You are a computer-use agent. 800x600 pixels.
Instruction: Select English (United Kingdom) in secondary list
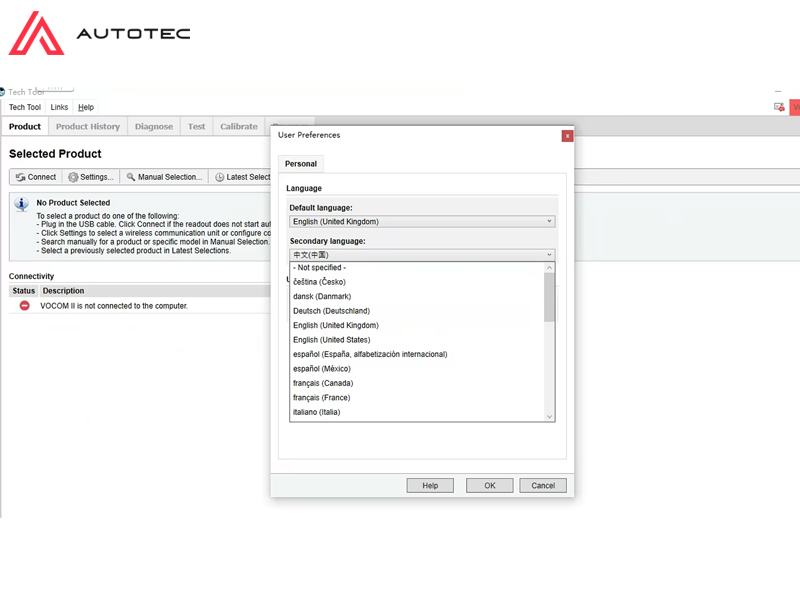(417, 325)
